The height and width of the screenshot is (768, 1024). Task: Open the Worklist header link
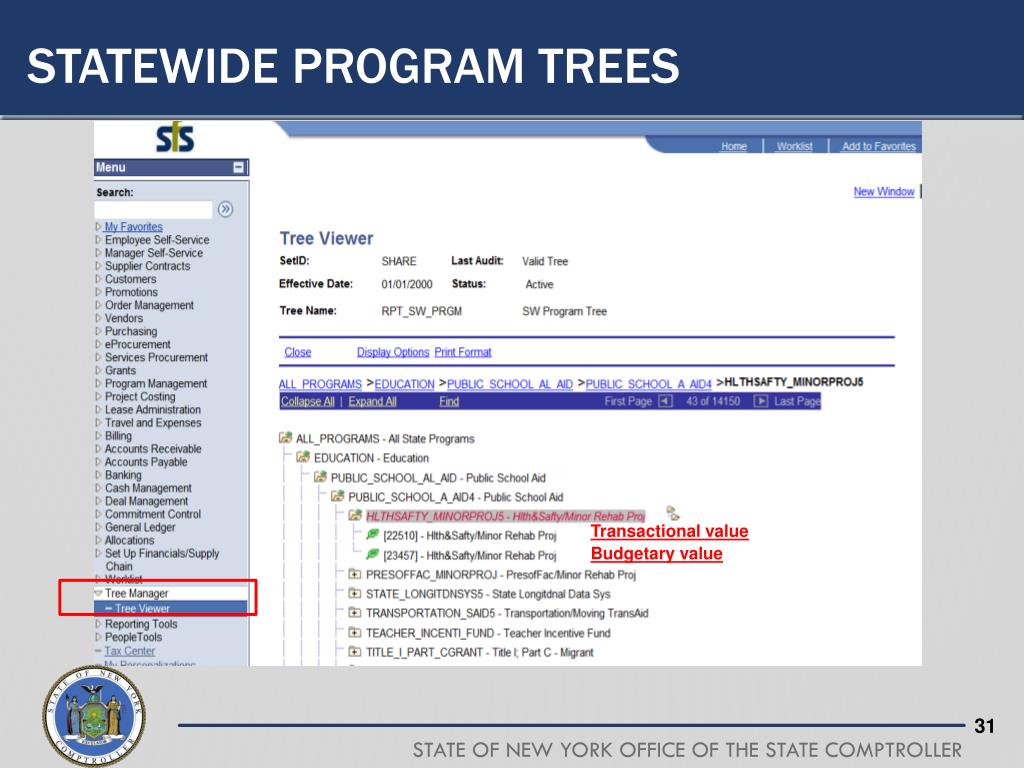795,146
